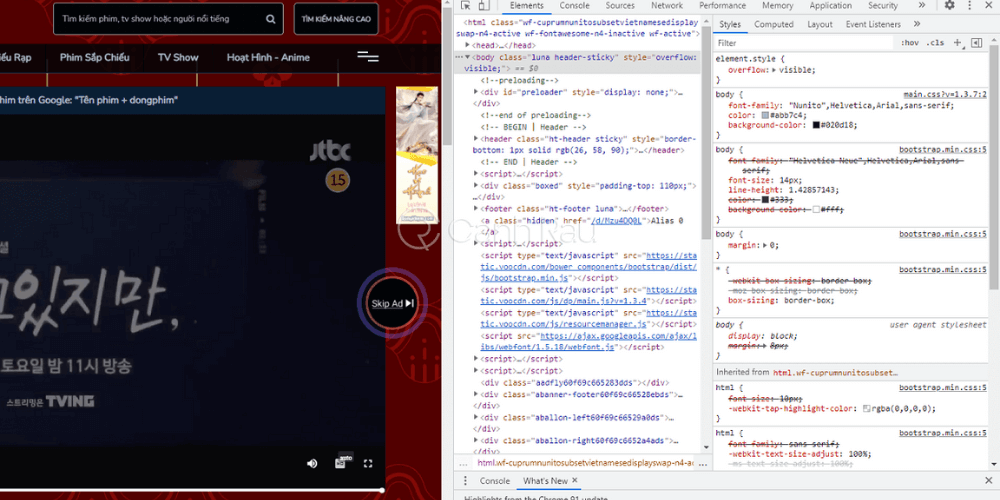Toggle video fullscreen icon
This screenshot has height=500, width=1000.
point(368,464)
